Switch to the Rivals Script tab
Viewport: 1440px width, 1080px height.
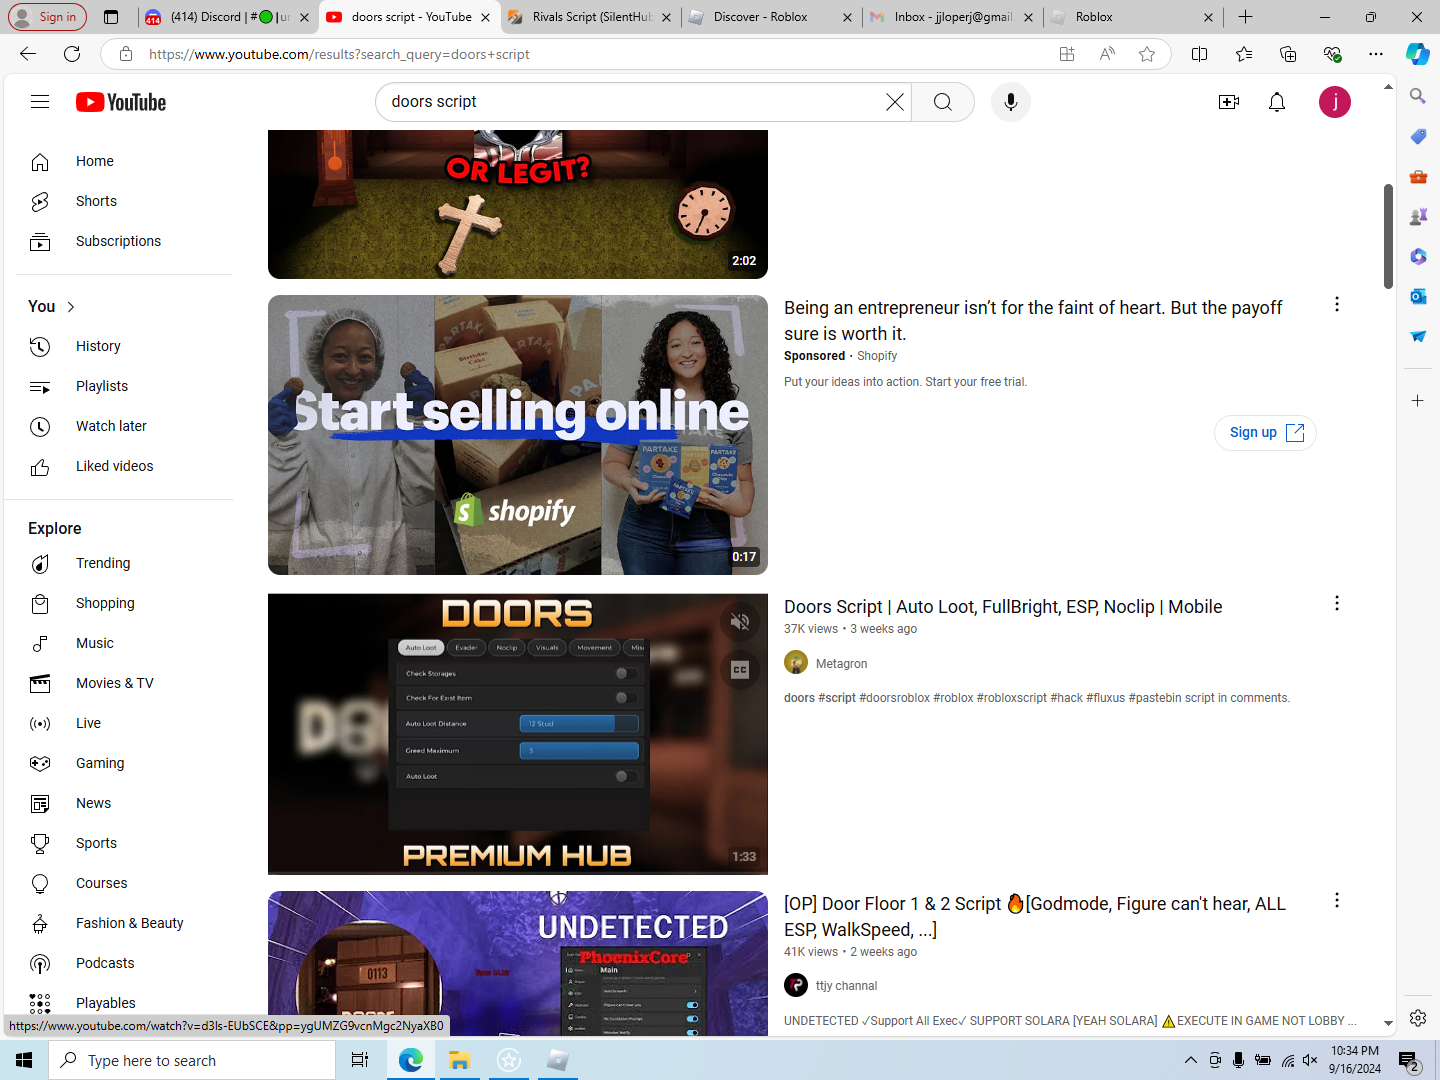pos(590,17)
